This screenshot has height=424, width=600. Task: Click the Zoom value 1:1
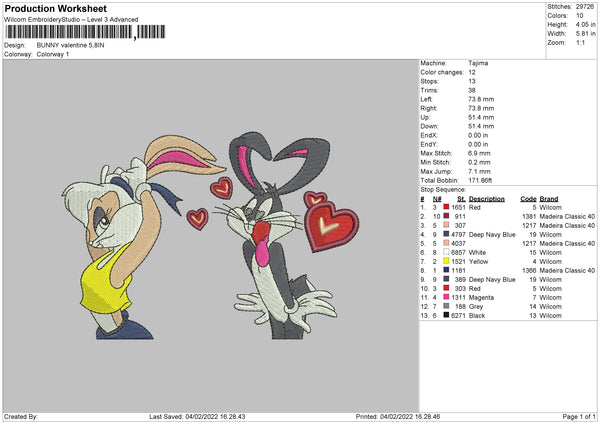coord(580,43)
